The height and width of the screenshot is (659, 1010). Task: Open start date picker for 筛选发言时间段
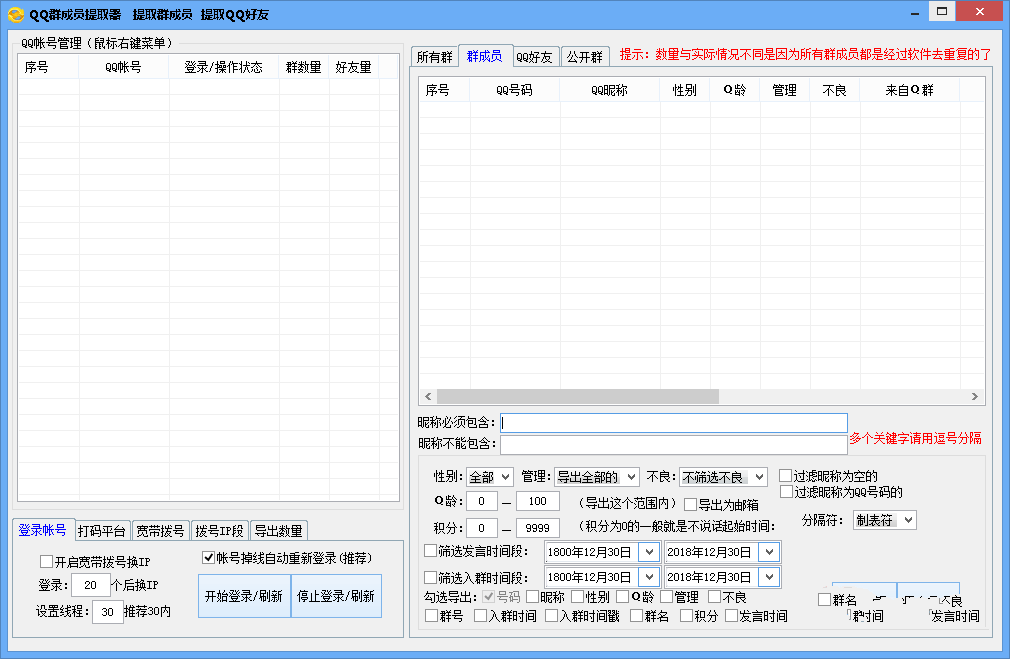(649, 552)
